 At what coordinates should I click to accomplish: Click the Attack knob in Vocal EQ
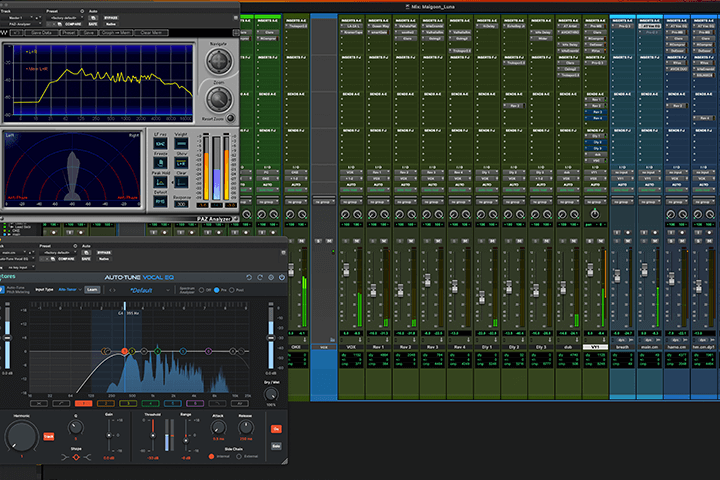point(218,428)
